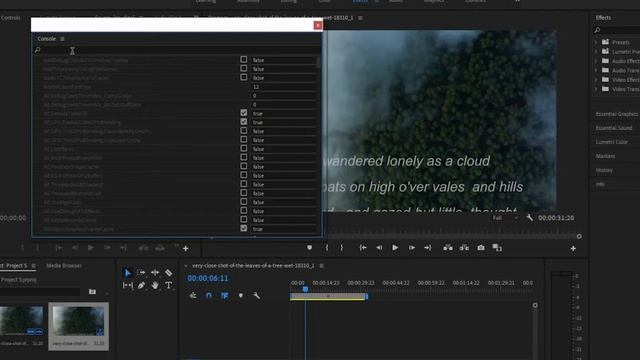Expand the Presets folder in Effects
Image resolution: width=640 pixels, height=360 pixels.
point(596,42)
